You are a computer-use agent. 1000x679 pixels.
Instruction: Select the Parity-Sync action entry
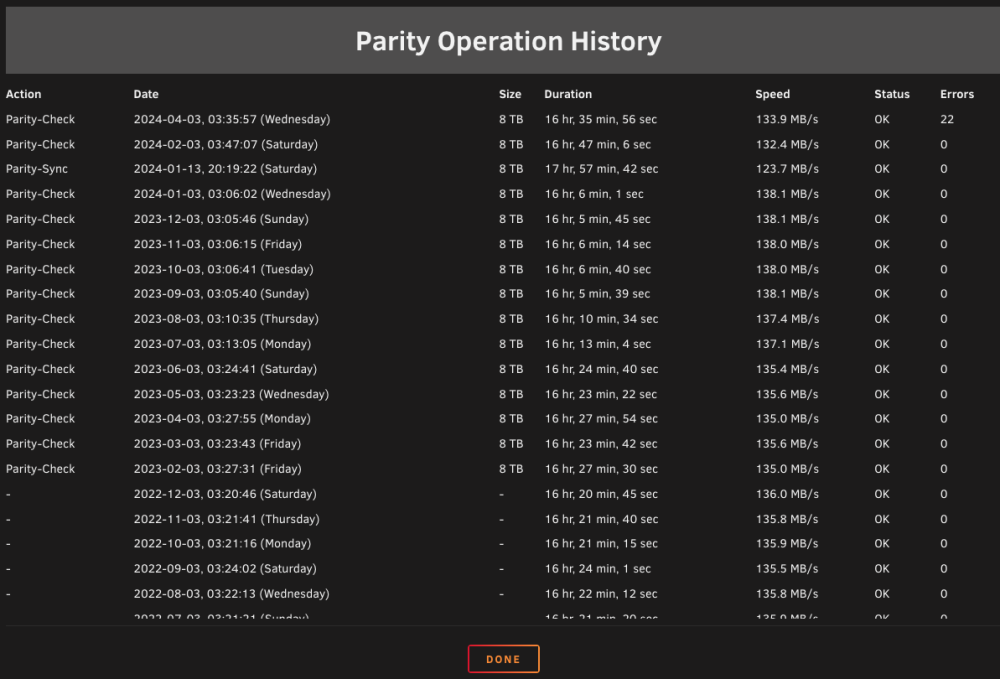pyautogui.click(x=37, y=169)
